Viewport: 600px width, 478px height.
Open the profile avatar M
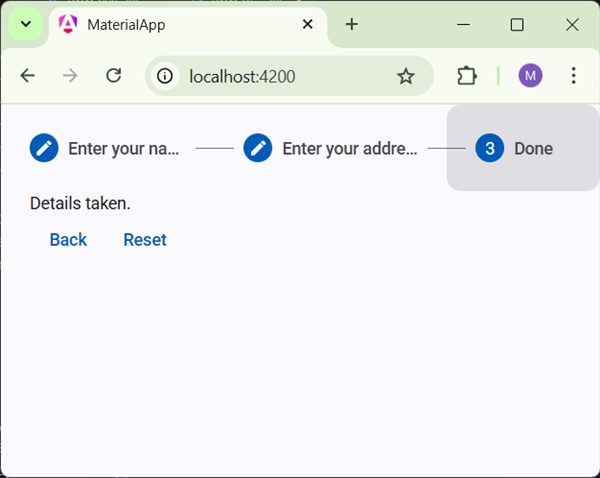point(530,76)
